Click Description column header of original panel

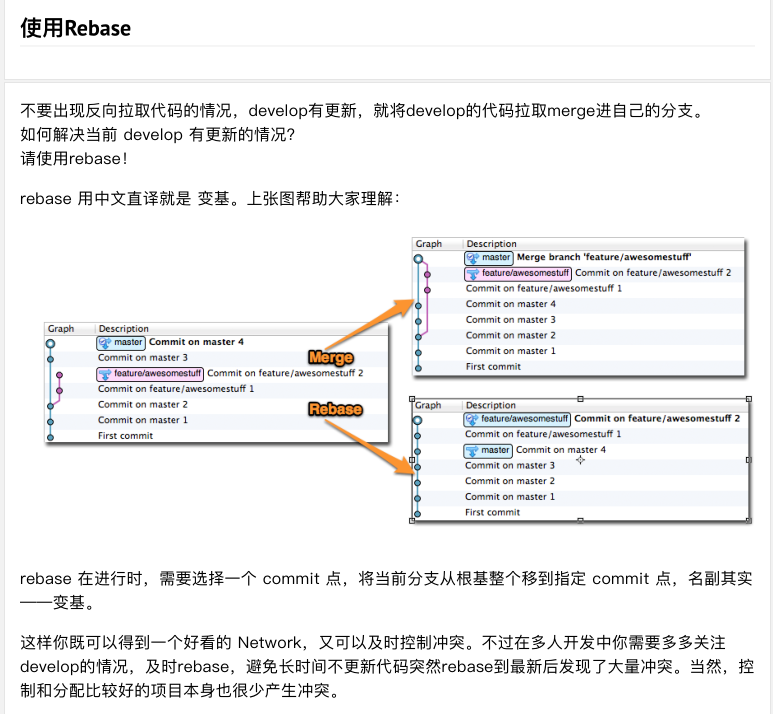[123, 328]
